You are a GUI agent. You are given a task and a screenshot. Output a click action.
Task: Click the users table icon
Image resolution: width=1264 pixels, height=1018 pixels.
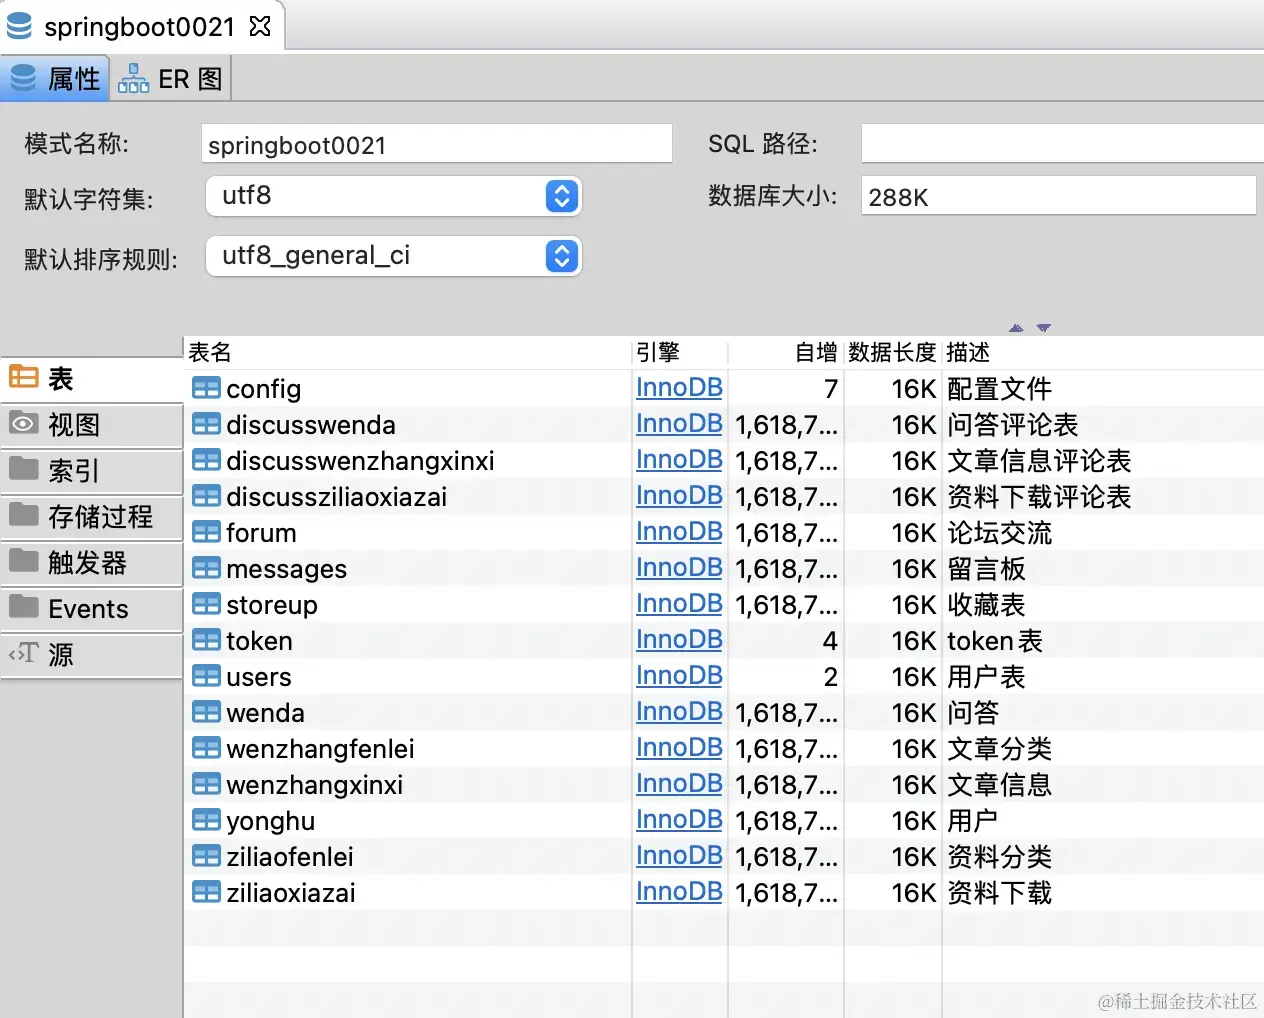206,676
